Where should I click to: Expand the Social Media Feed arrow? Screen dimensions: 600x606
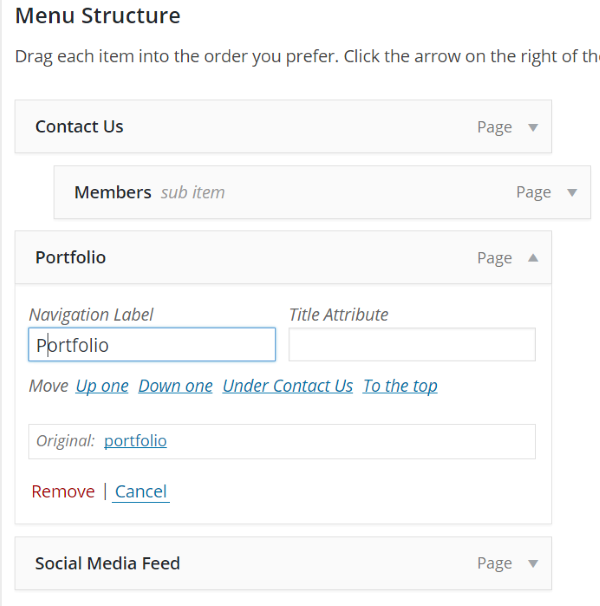533,563
